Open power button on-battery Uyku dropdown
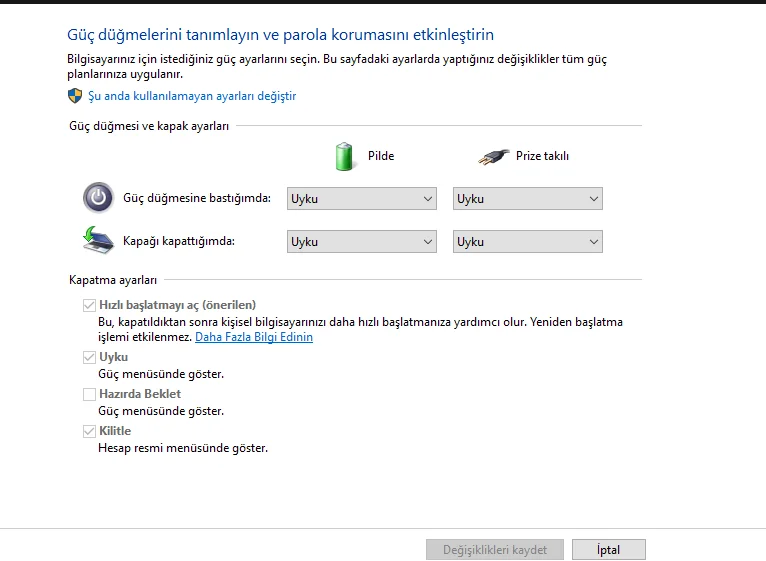This screenshot has height=561, width=766. tap(362, 198)
